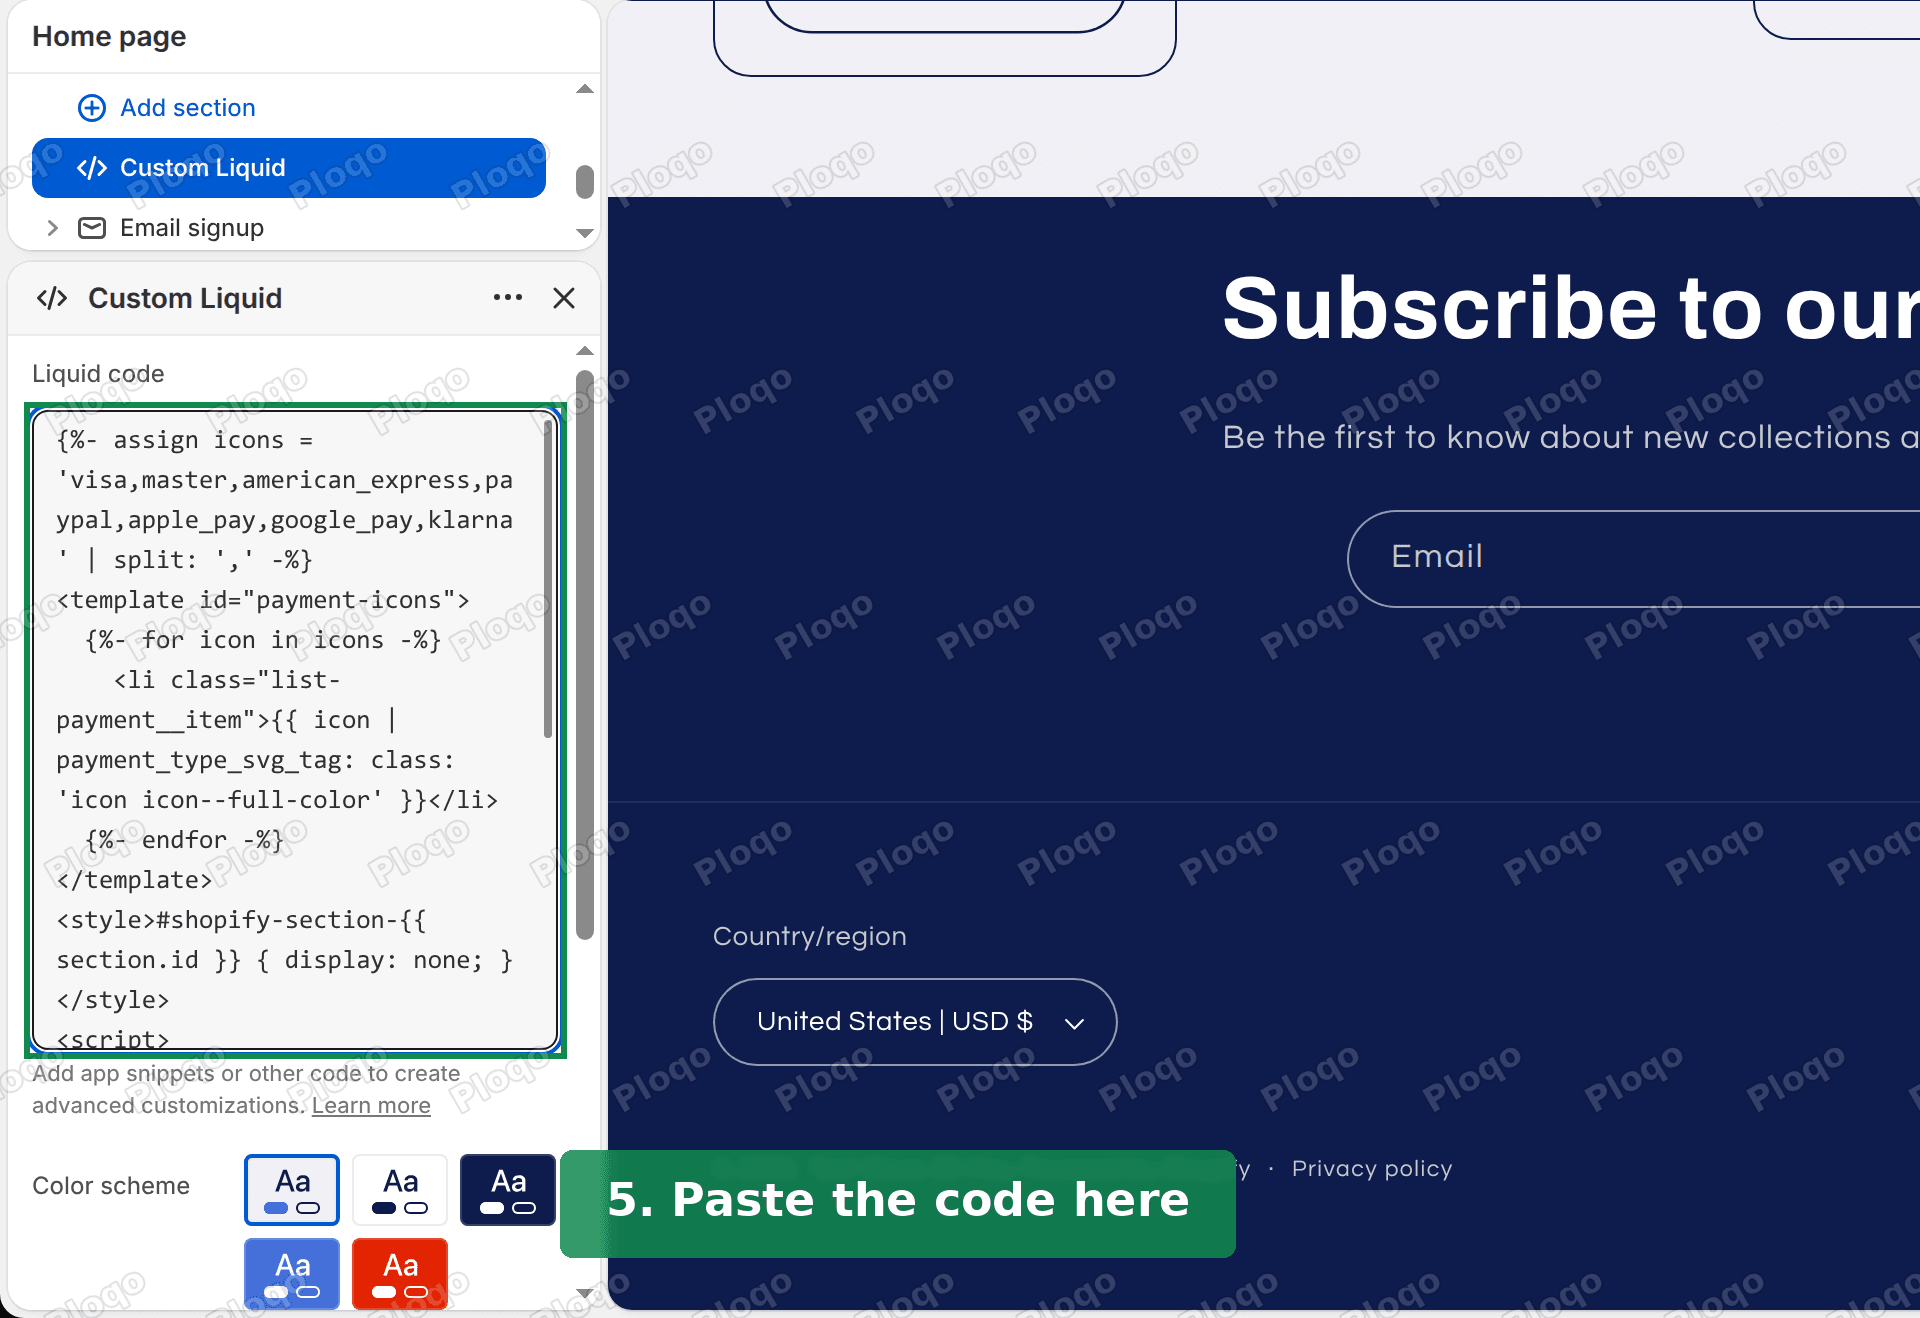Click code icon in selected Custom Liquid row

coord(92,168)
